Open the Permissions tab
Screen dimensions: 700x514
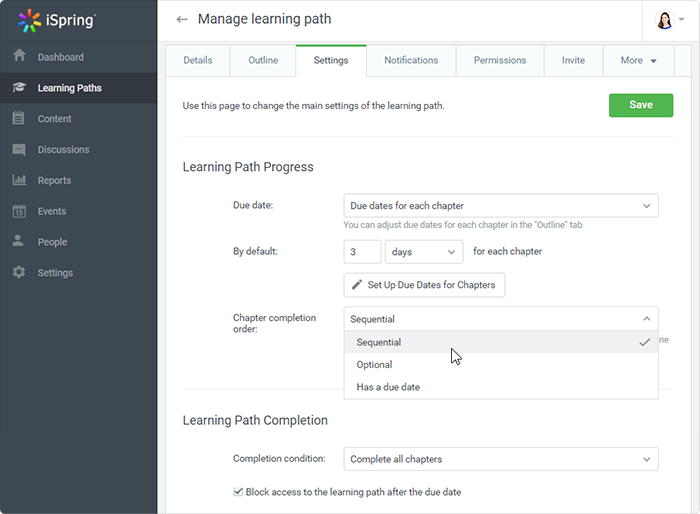(x=500, y=60)
